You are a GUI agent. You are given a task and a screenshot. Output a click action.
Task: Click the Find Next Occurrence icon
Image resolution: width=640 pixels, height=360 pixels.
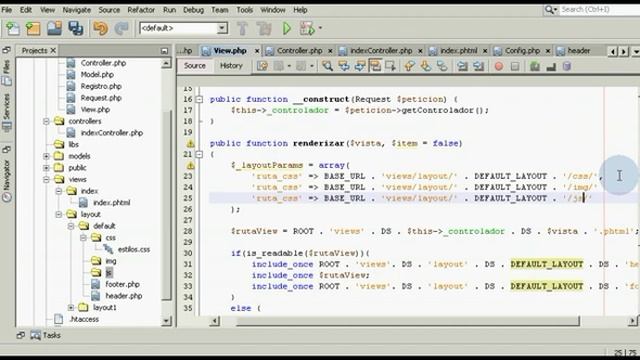pyautogui.click(x=359, y=66)
